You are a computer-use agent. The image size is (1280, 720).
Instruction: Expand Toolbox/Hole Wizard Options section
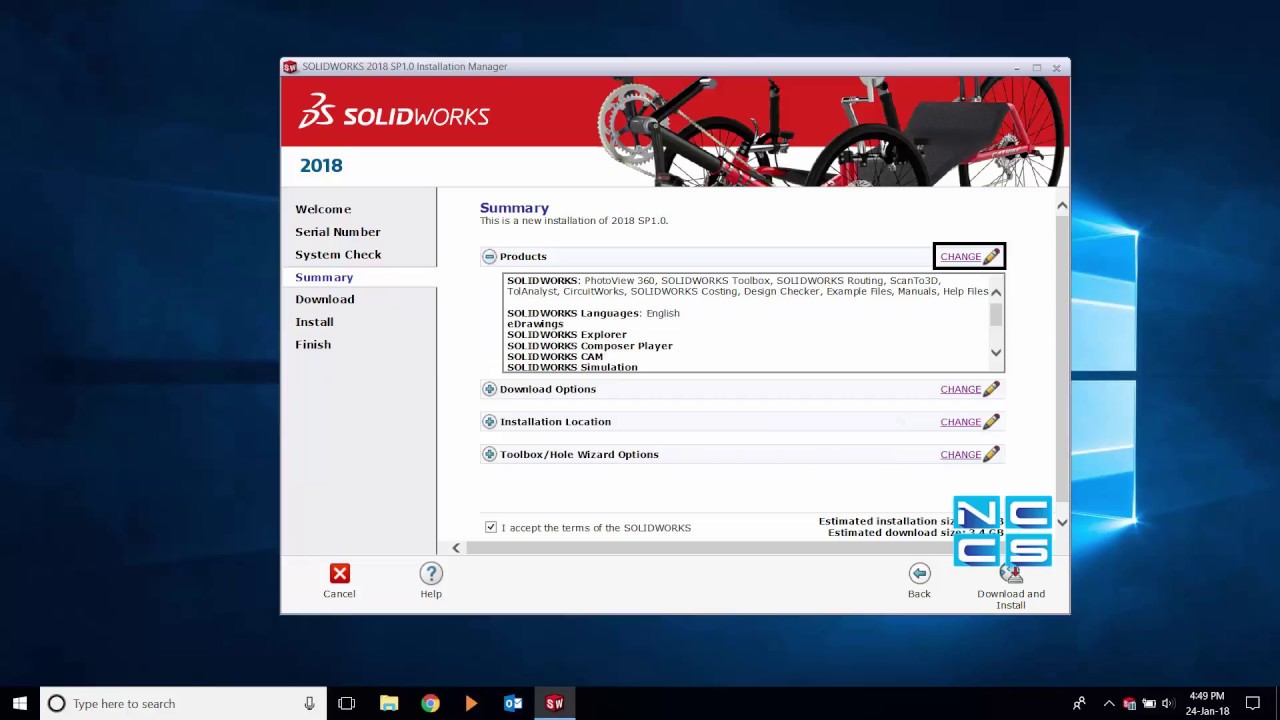coord(489,454)
